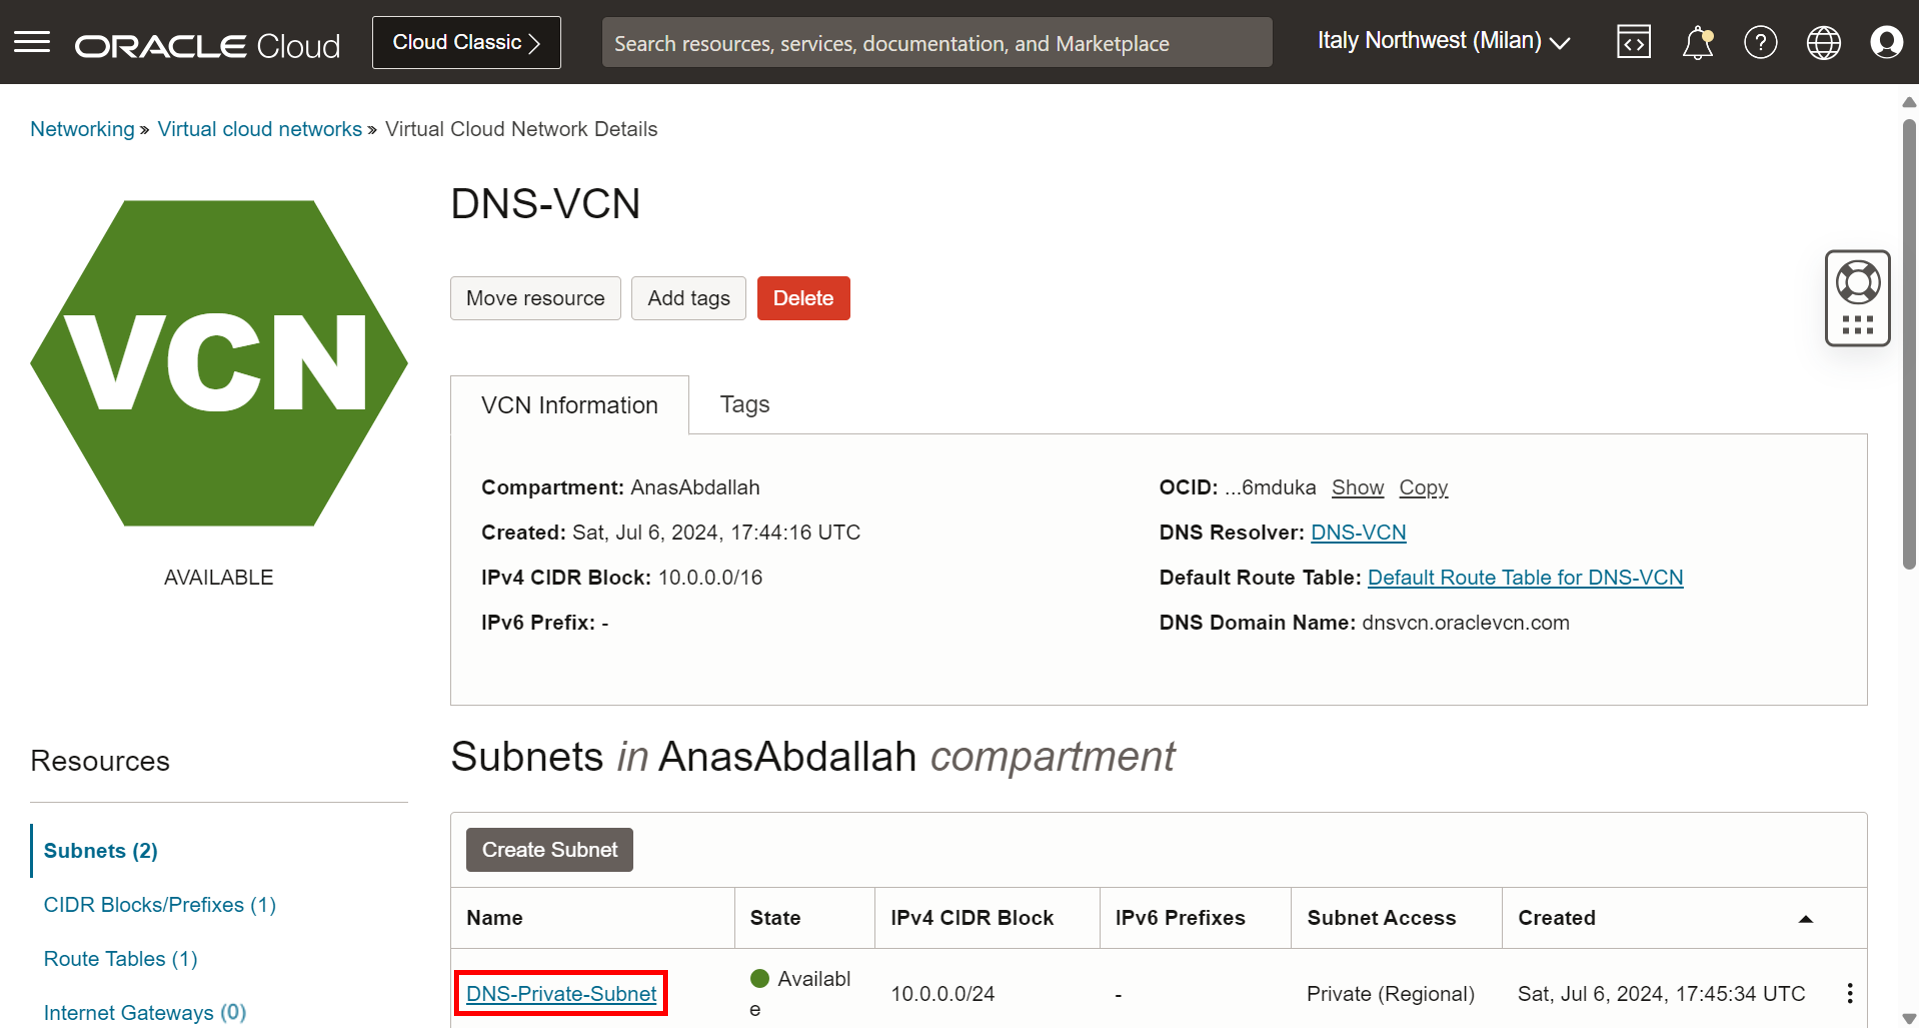Screen dimensions: 1919x1028
Task: Go to Virtual cloud networks breadcrumb
Action: [260, 129]
